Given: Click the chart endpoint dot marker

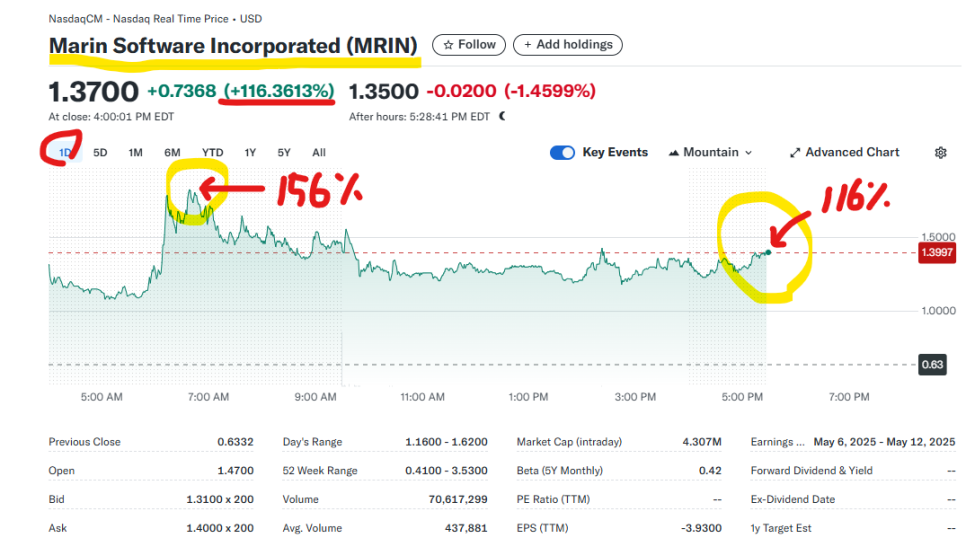Looking at the screenshot, I should (768, 252).
